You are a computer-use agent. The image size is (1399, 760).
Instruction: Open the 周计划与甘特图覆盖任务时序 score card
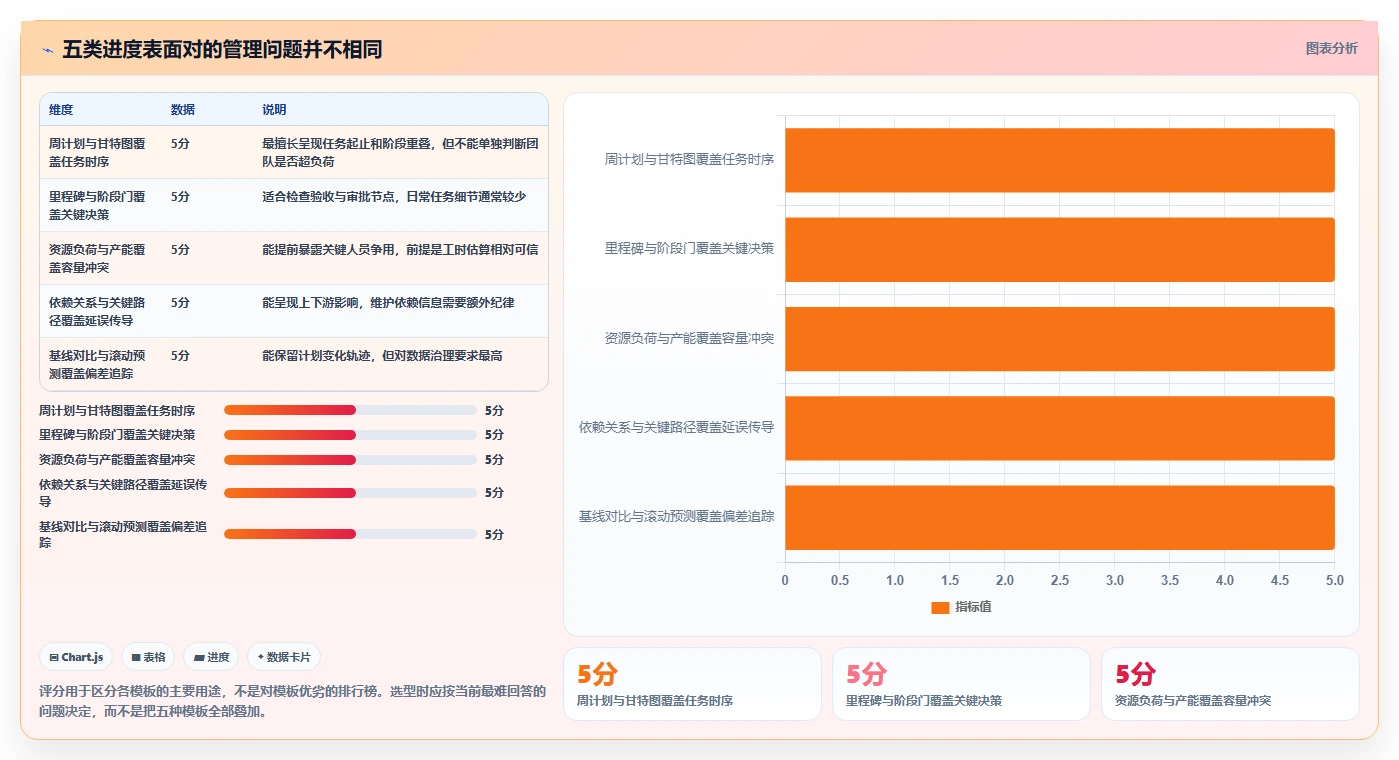click(692, 684)
